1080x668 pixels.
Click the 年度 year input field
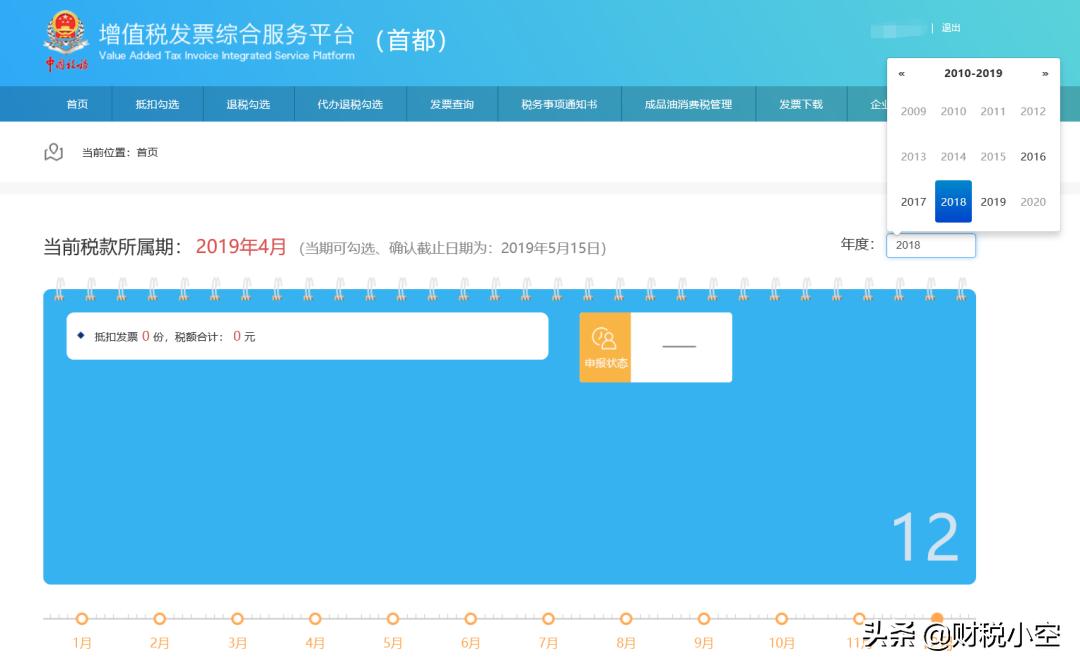(930, 245)
